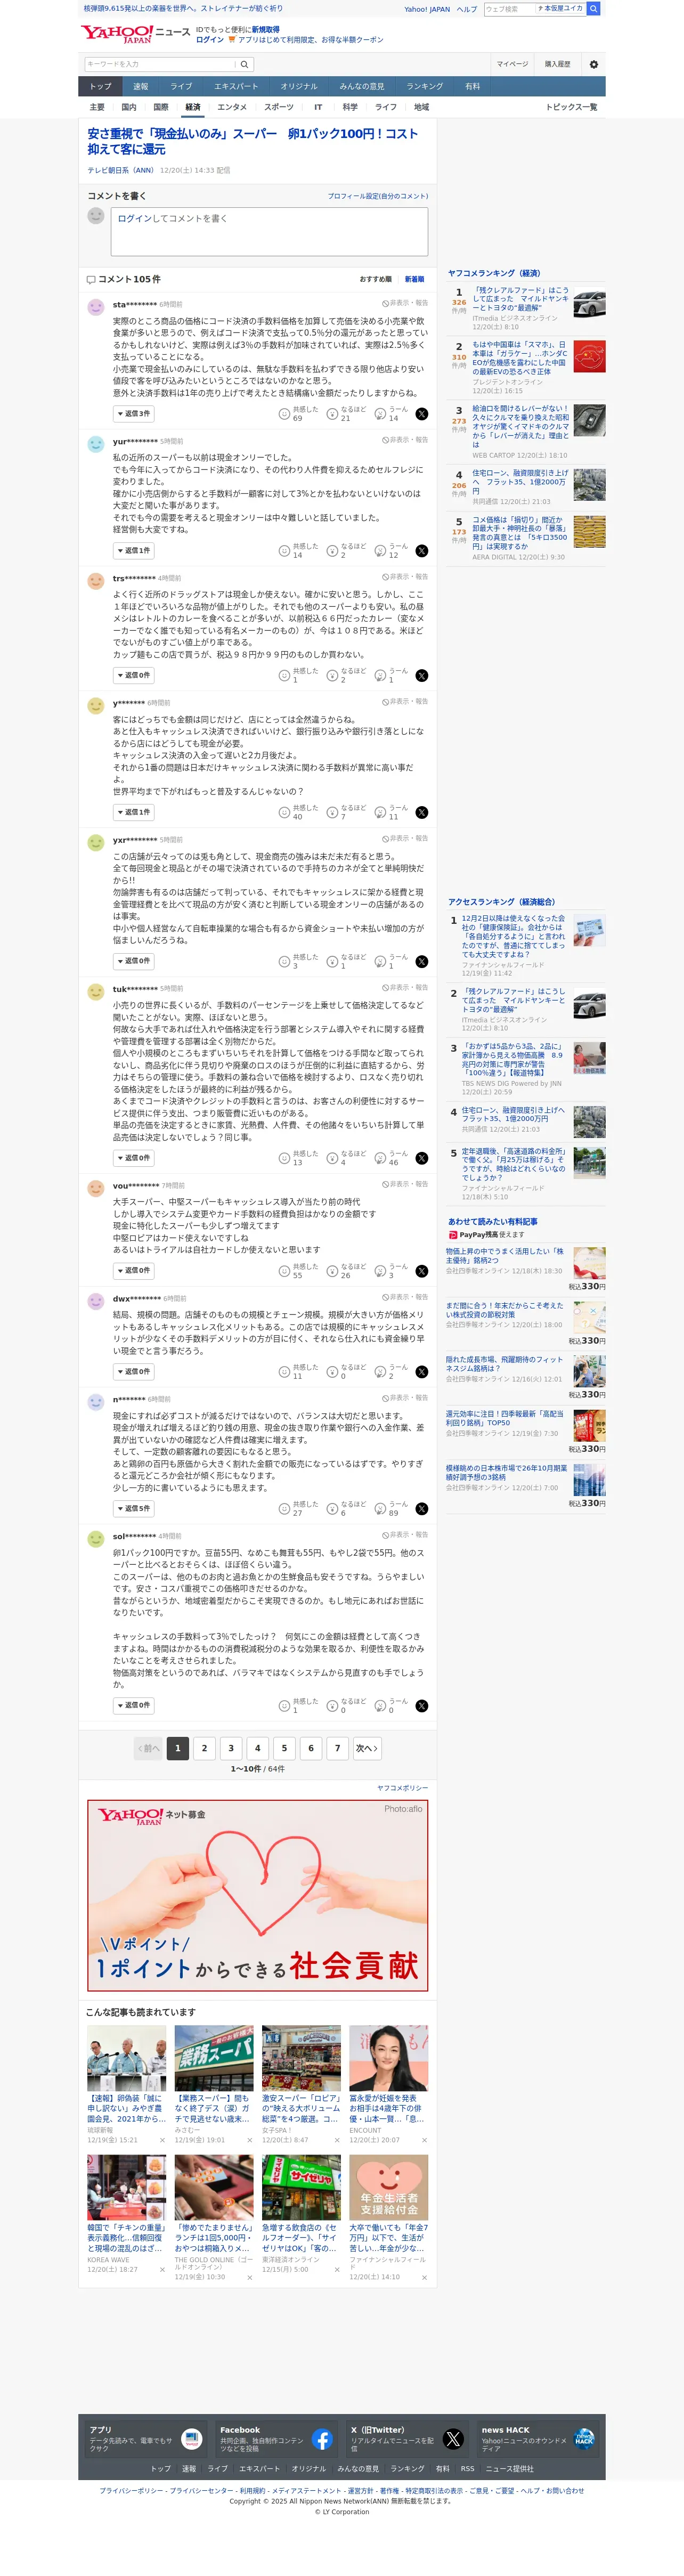Open RSS link in footer
The image size is (684, 2576).
(x=468, y=2468)
